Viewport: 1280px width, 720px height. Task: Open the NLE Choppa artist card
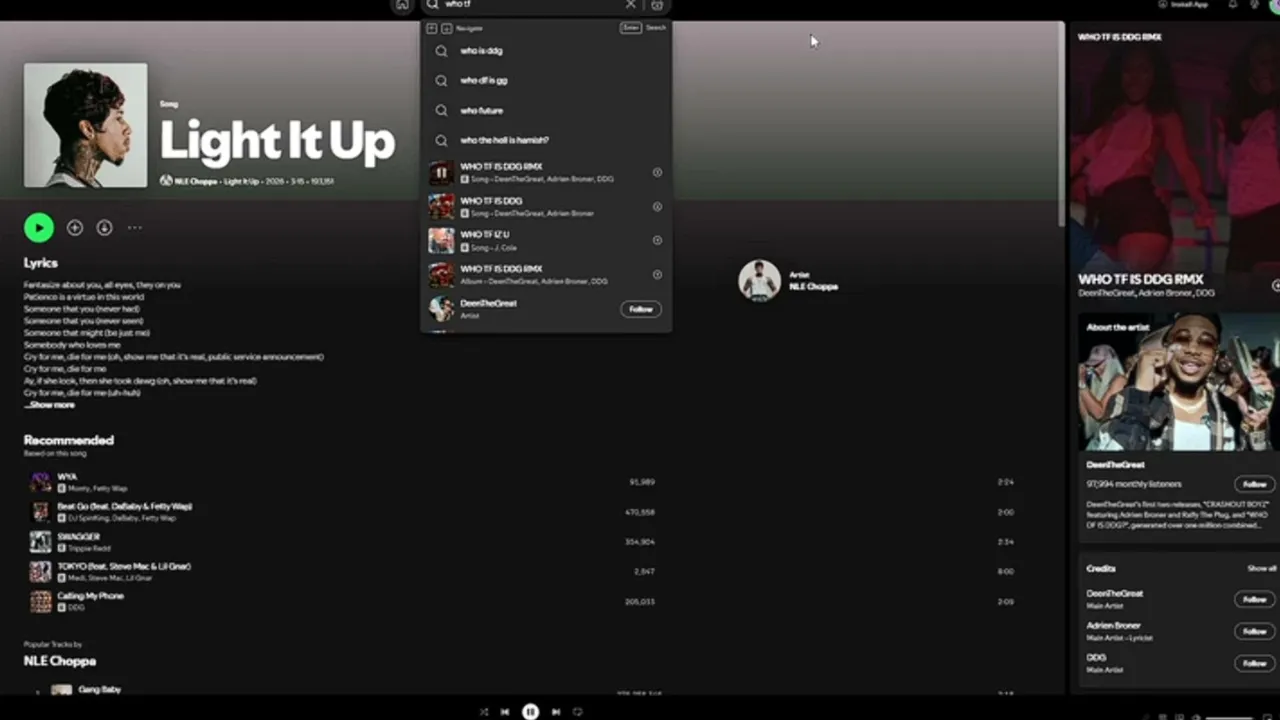coord(789,281)
